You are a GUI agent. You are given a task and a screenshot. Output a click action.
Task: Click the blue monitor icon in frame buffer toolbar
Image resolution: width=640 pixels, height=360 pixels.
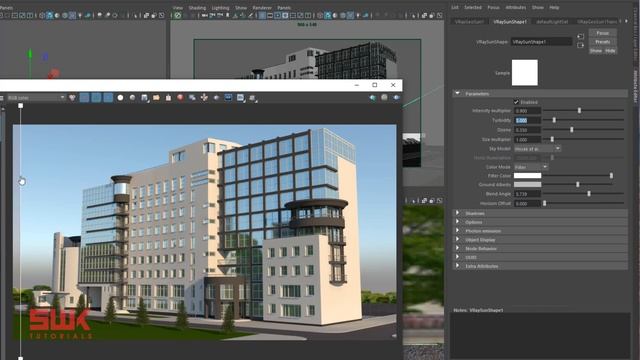[x=228, y=98]
